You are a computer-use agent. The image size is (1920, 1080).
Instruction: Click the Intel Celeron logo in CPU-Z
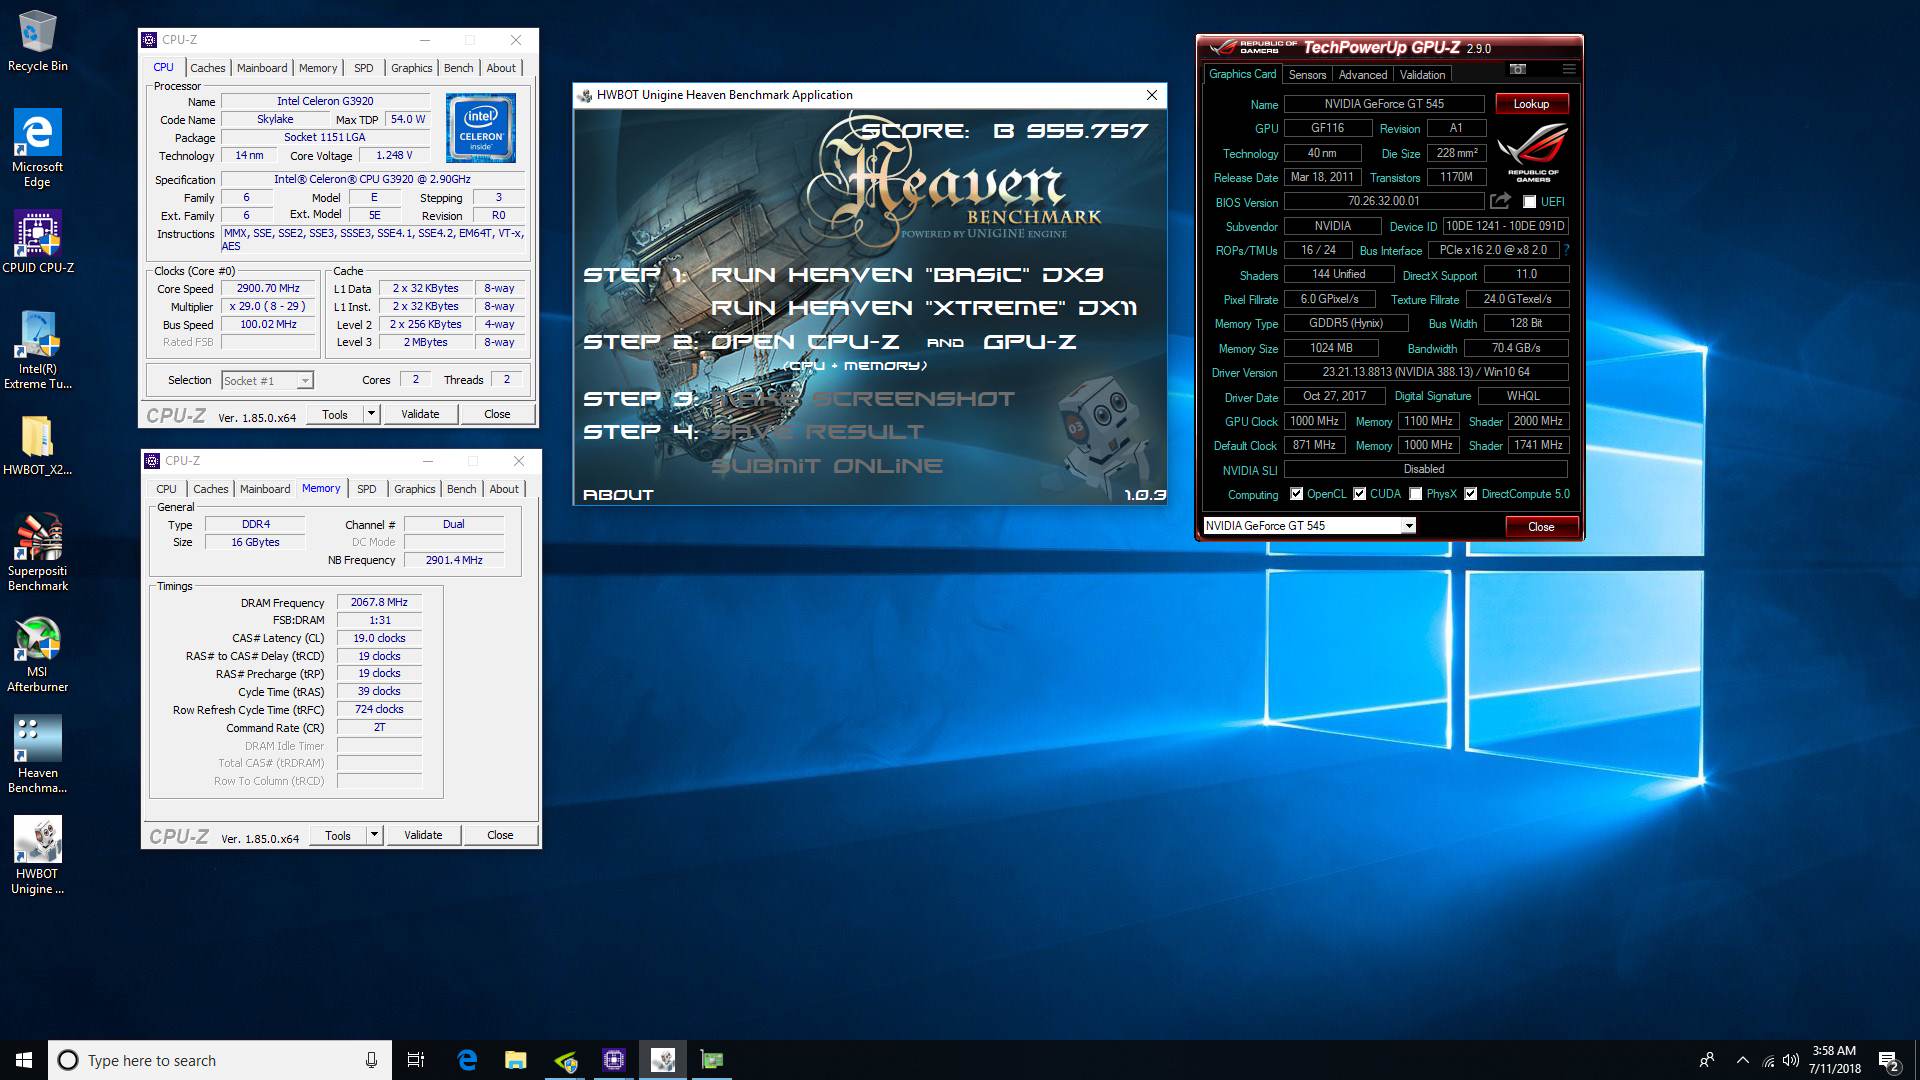tap(481, 128)
